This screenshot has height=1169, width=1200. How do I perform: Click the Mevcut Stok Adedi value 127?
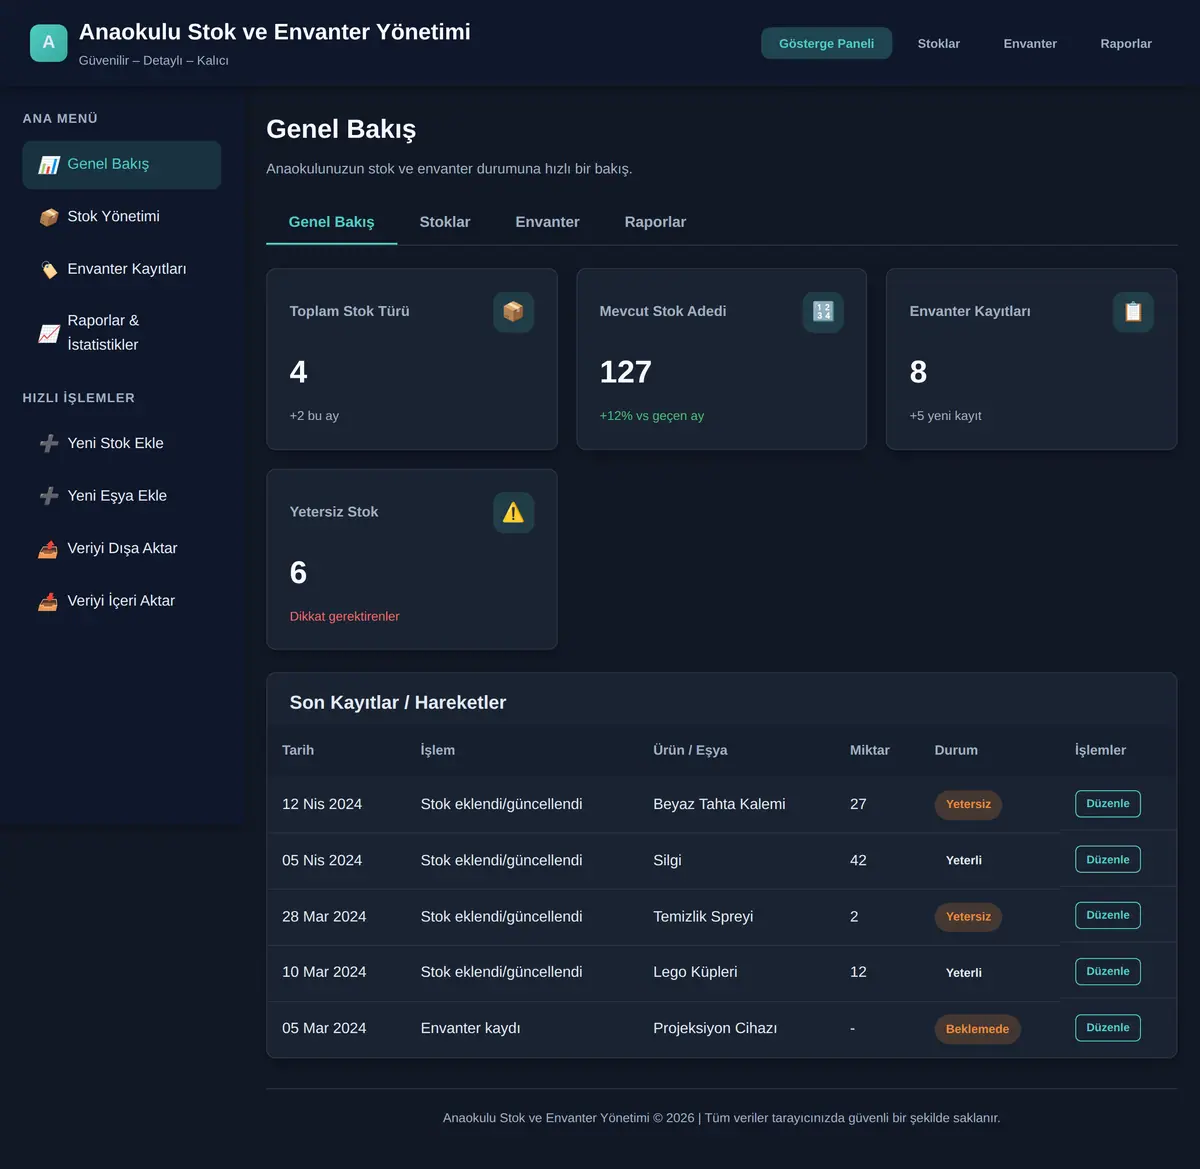(626, 372)
